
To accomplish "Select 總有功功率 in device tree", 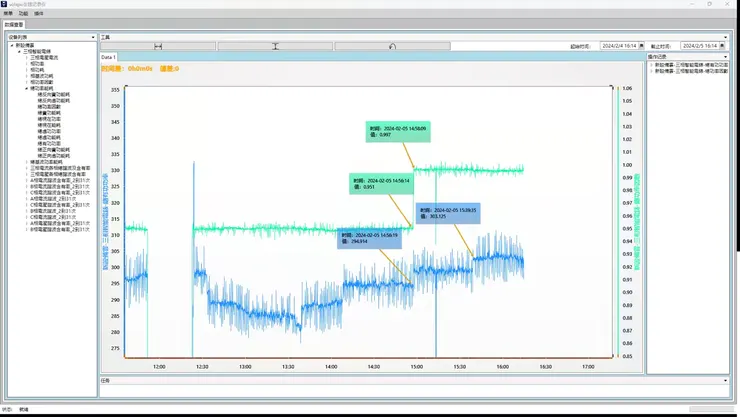I will (49, 143).
